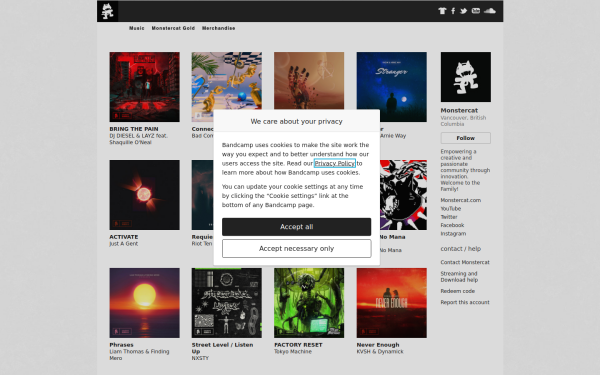Image resolution: width=600 pixels, height=375 pixels.
Task: Open the Privacy Policy link
Action: tap(335, 163)
